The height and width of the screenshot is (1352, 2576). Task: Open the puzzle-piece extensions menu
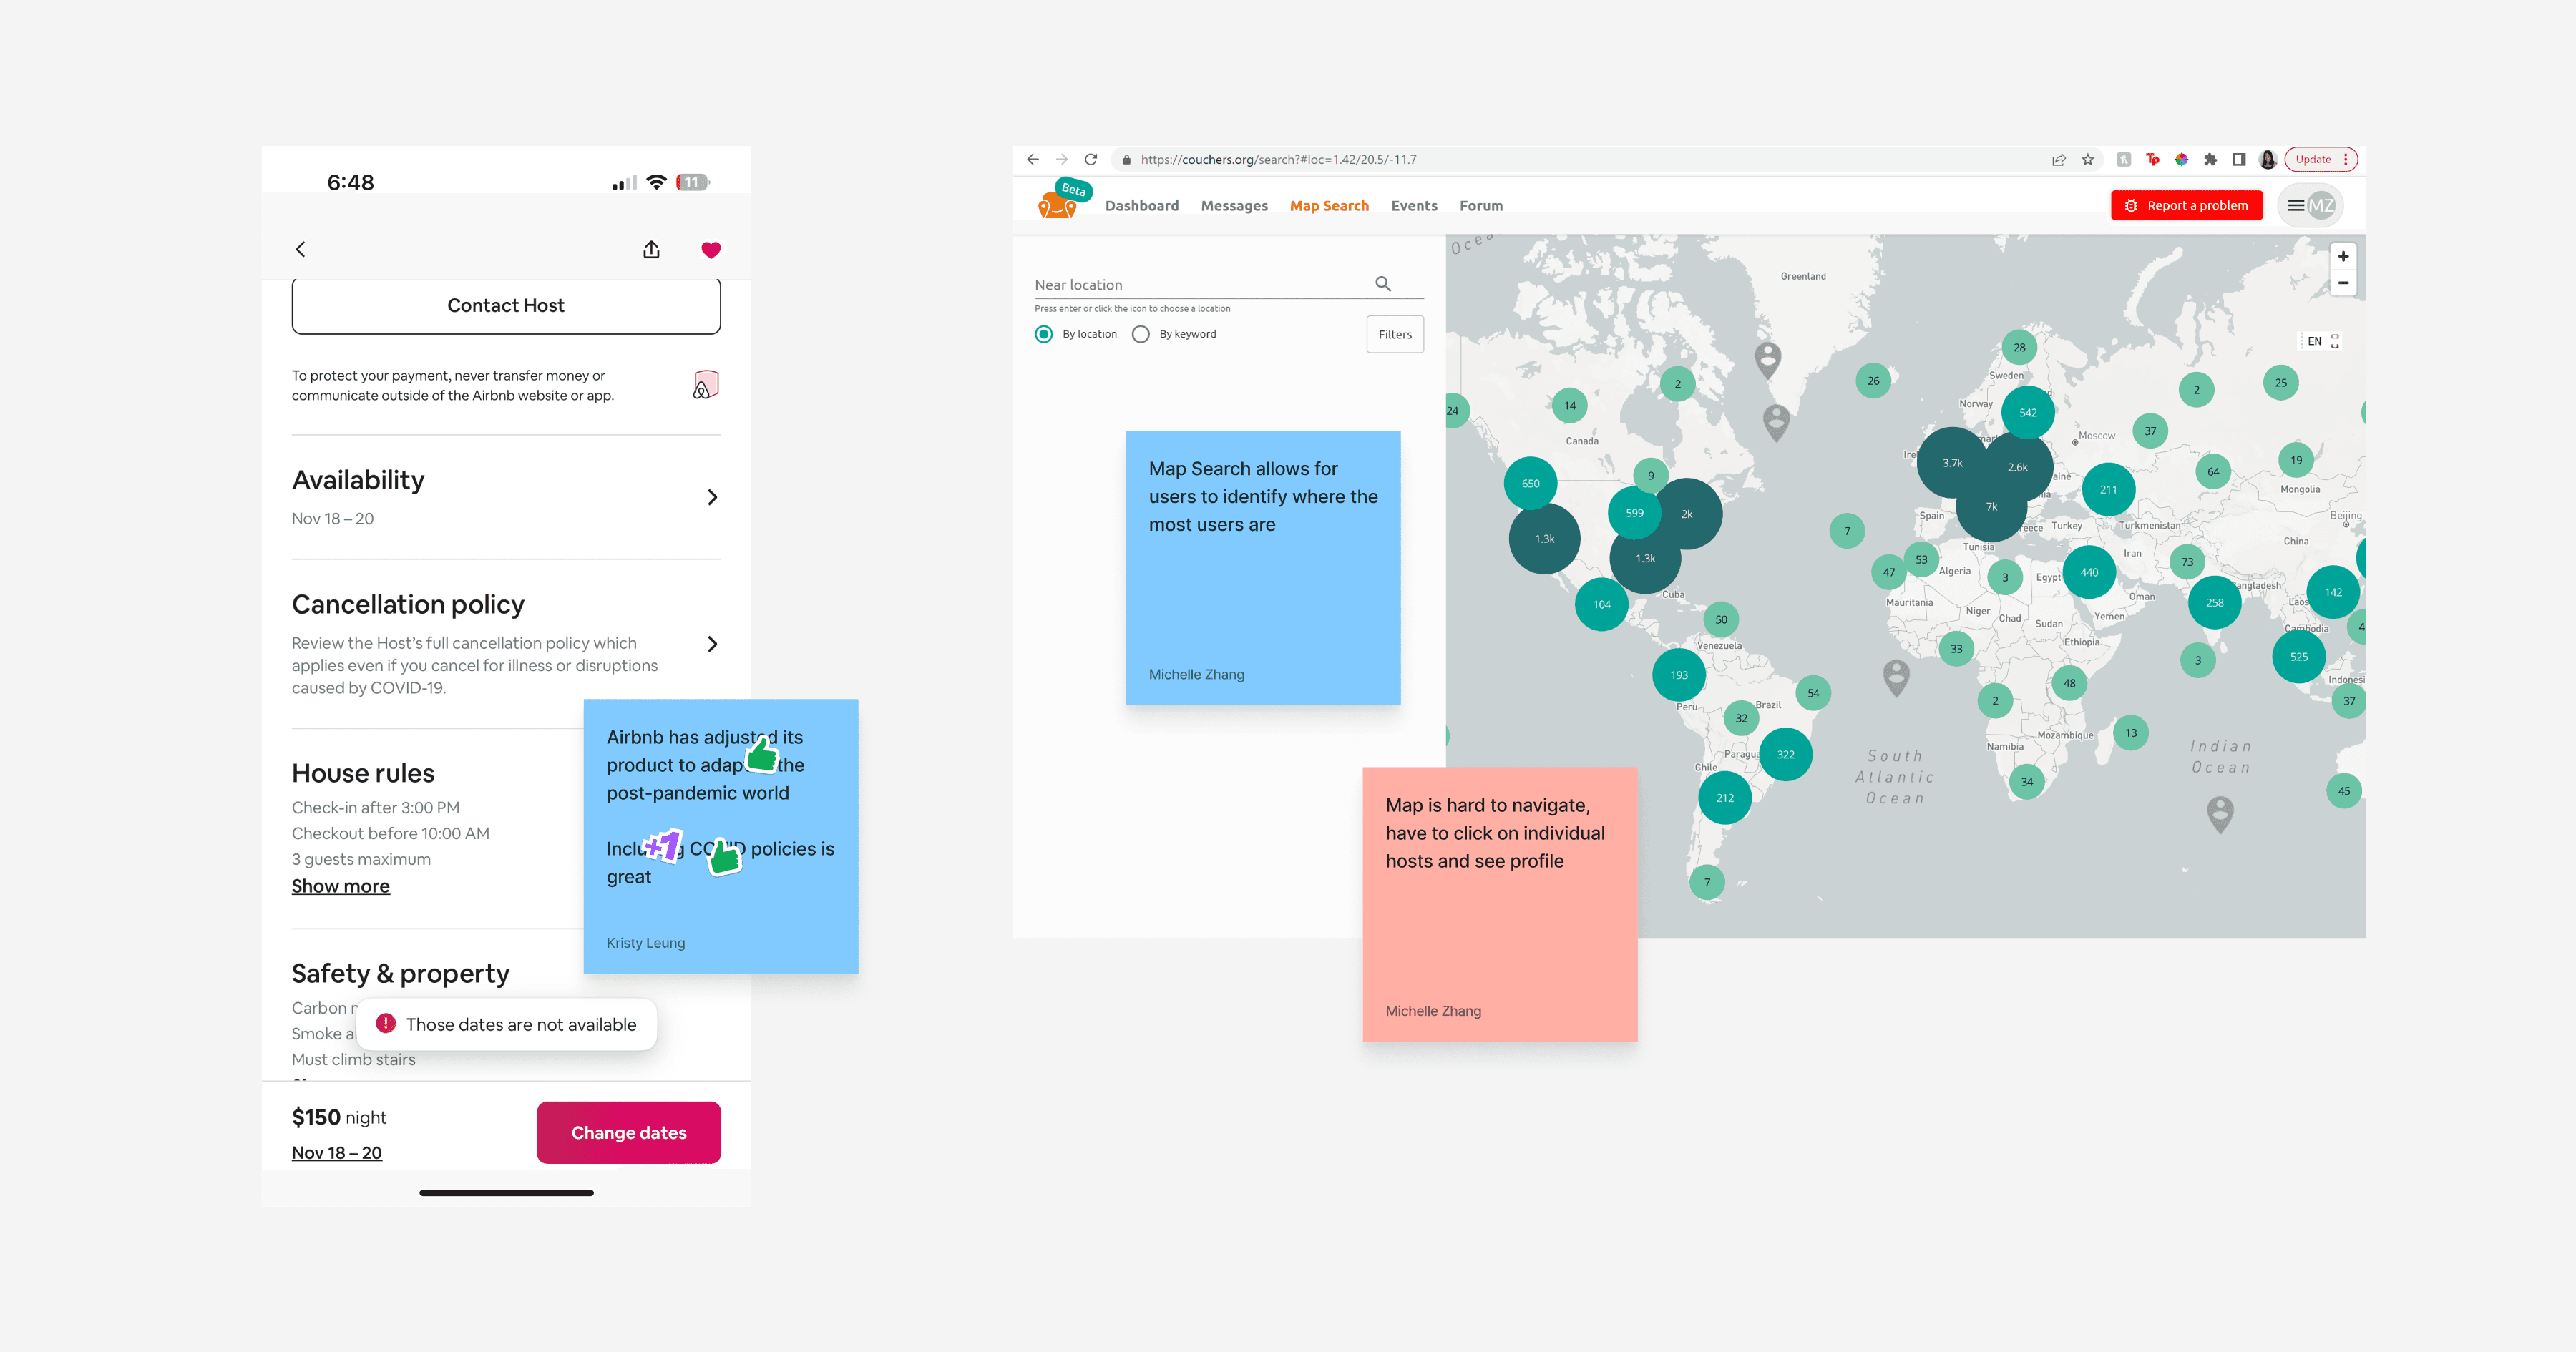(2210, 159)
